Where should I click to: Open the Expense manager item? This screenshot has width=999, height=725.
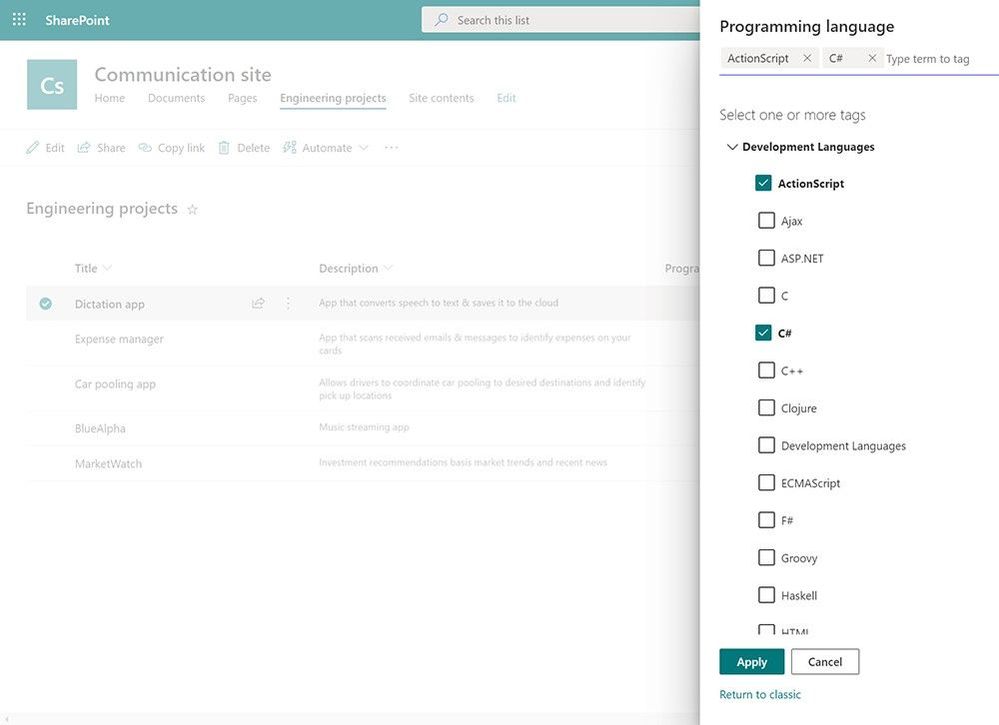click(x=119, y=339)
